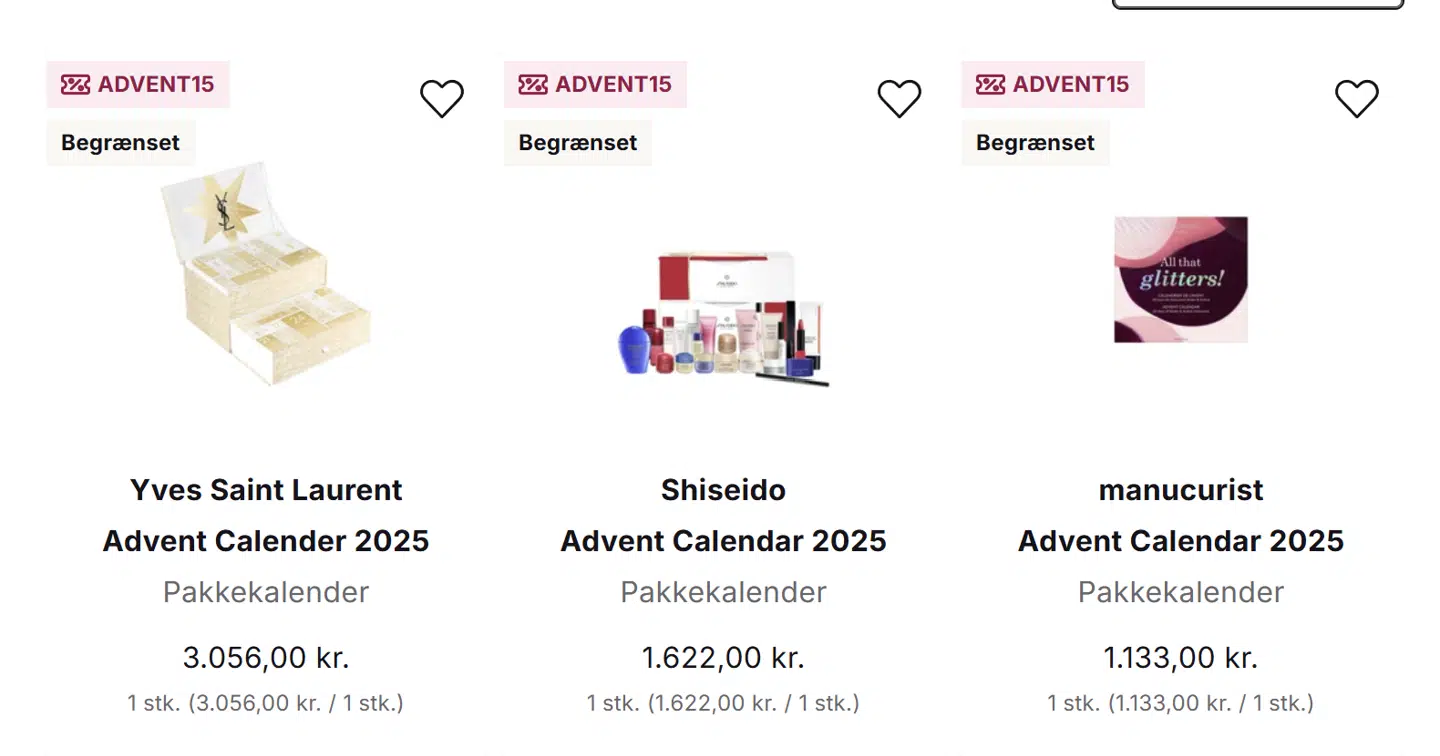The width and height of the screenshot is (1440, 756).
Task: Click the Shiseido brand name
Action: 723,490
